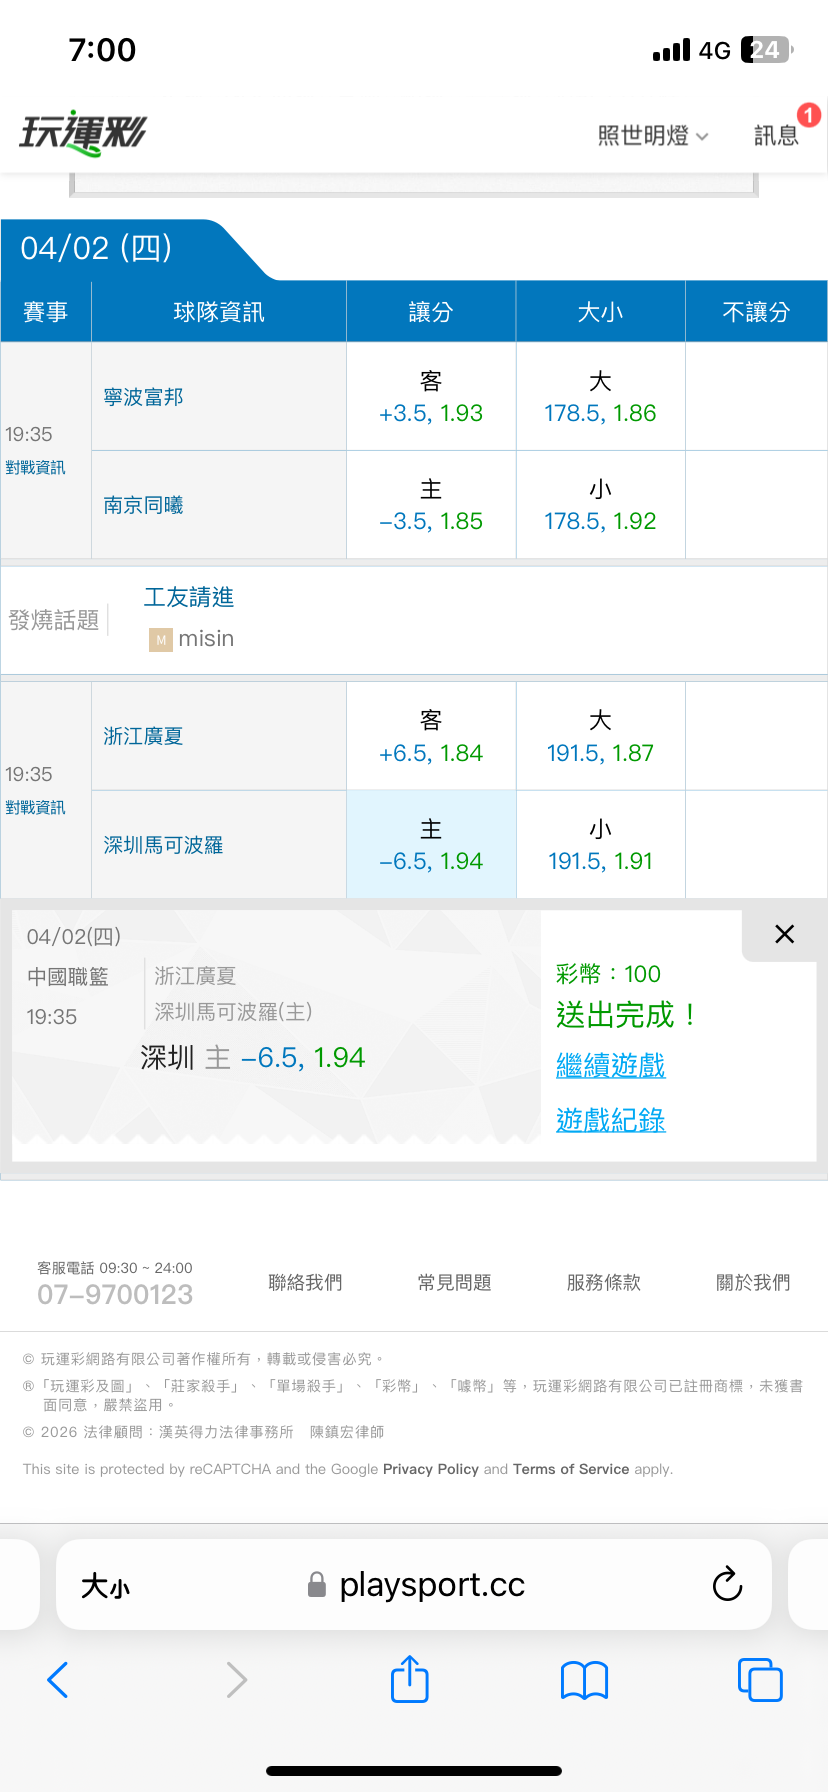This screenshot has width=828, height=1792.
Task: Expand the 照世明燈 user dropdown
Action: coord(652,135)
